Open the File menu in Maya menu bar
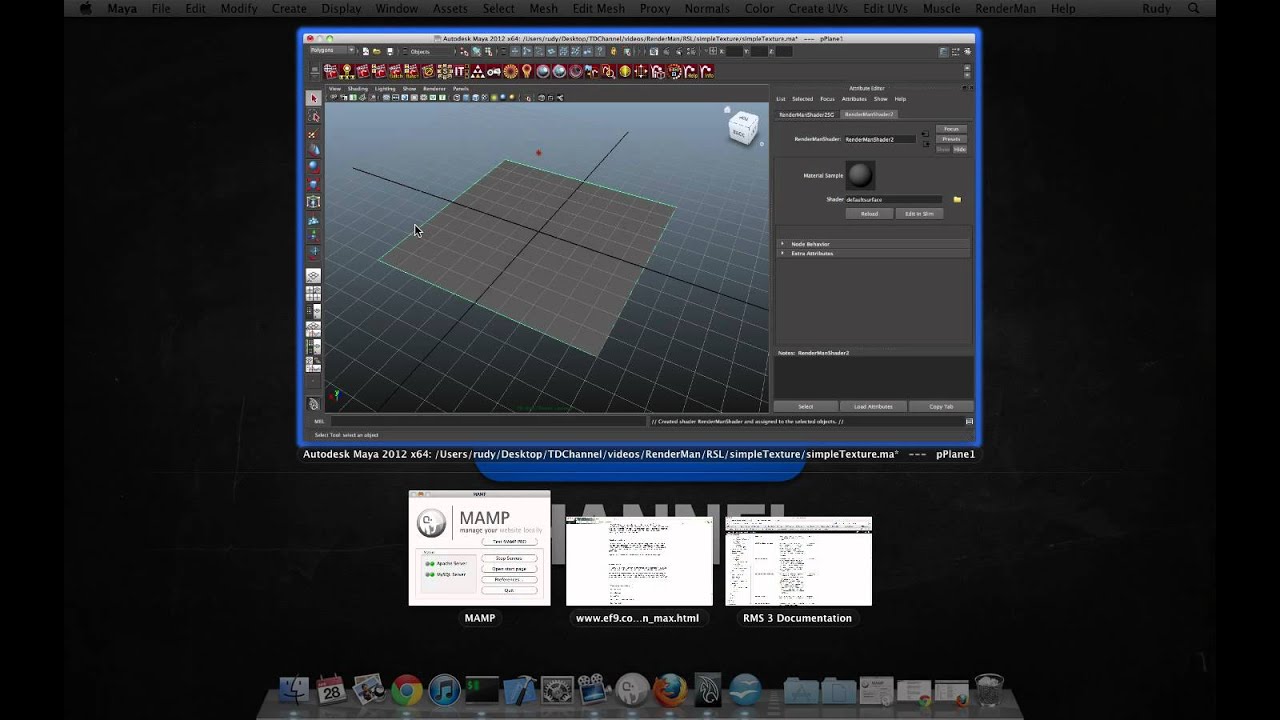 [x=161, y=9]
